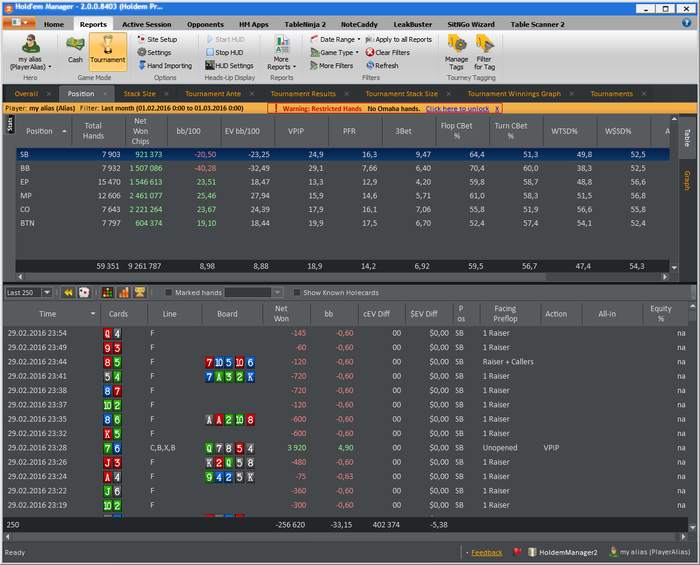Open the my alias hero selector
The width and height of the screenshot is (700, 565).
click(x=30, y=52)
